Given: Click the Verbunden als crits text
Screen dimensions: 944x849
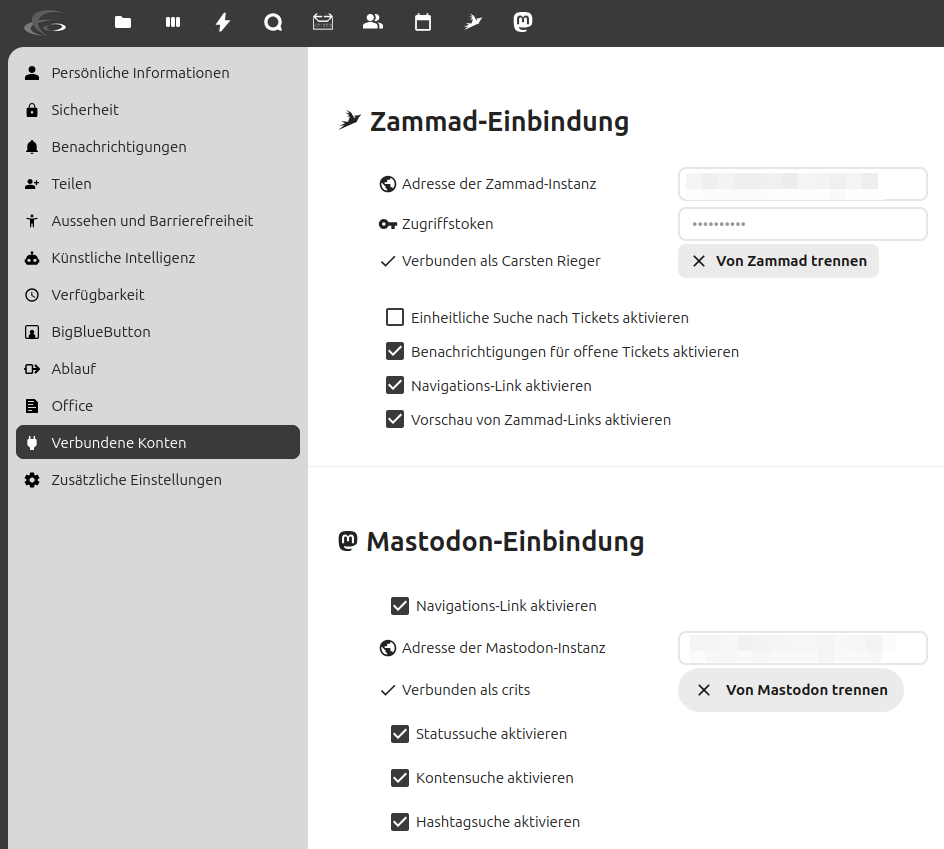Looking at the screenshot, I should (x=466, y=690).
